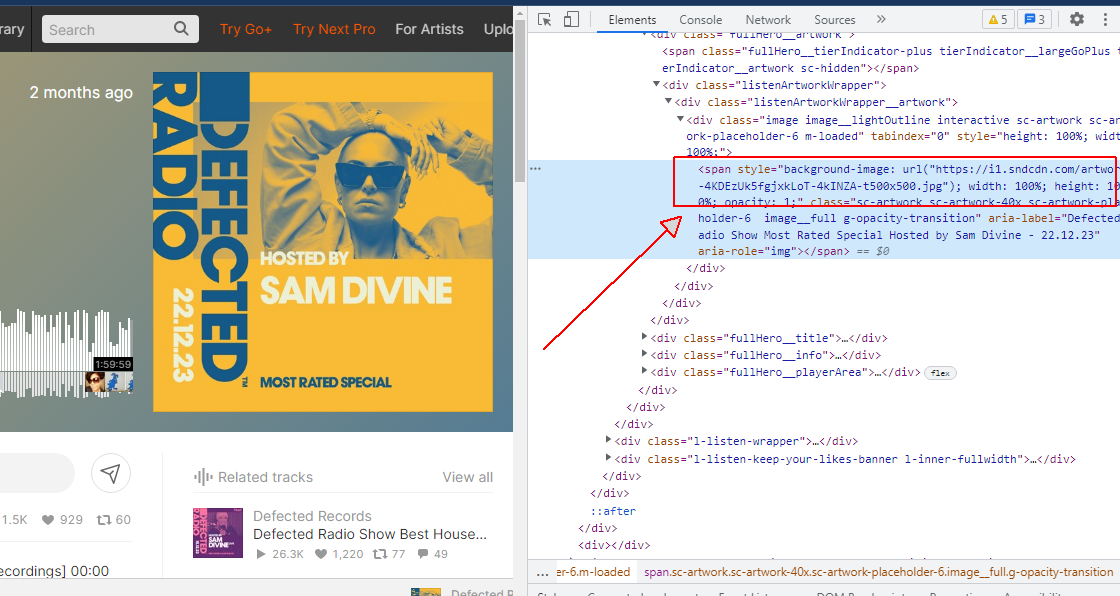Open the node actions ellipsis beside selected span

(536, 169)
